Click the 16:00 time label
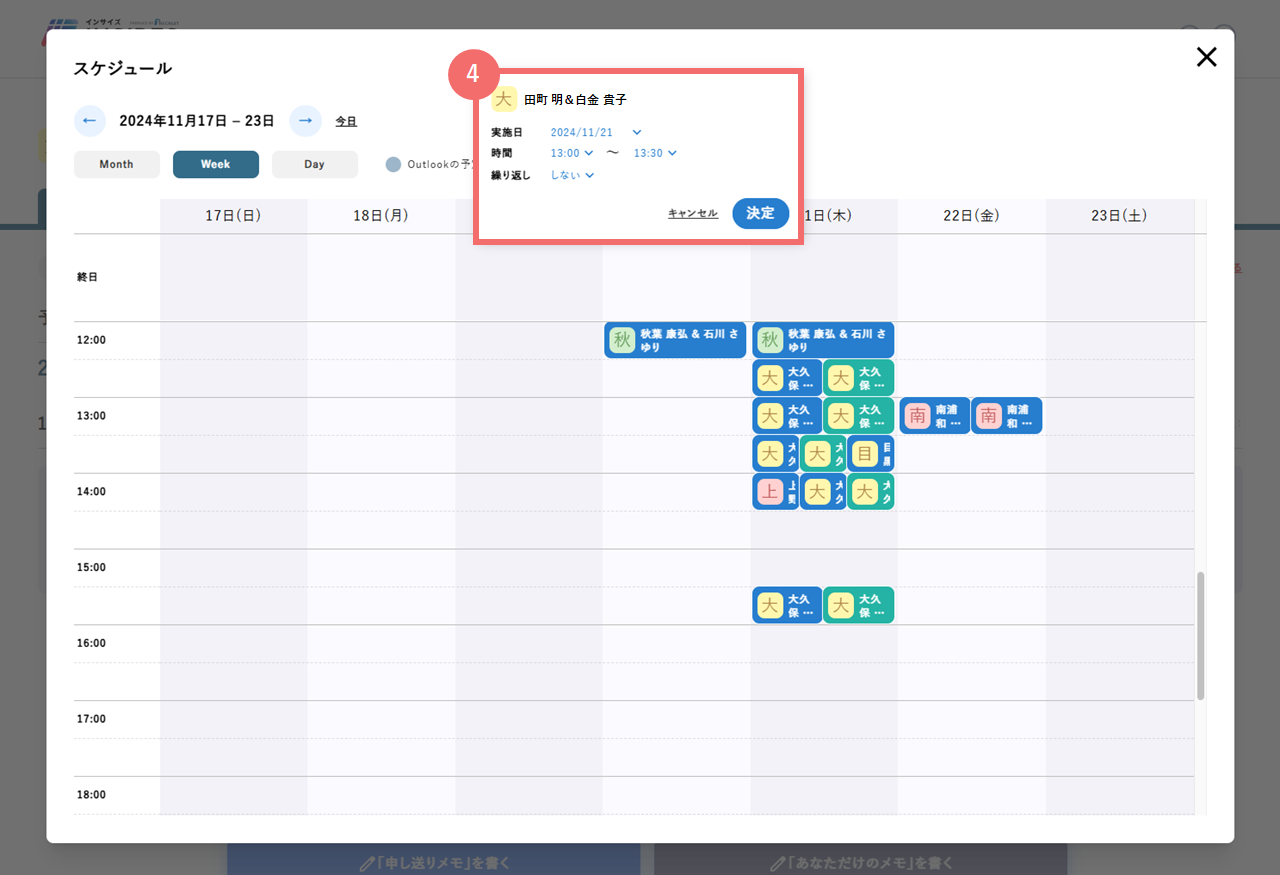Viewport: 1280px width, 875px height. [91, 643]
